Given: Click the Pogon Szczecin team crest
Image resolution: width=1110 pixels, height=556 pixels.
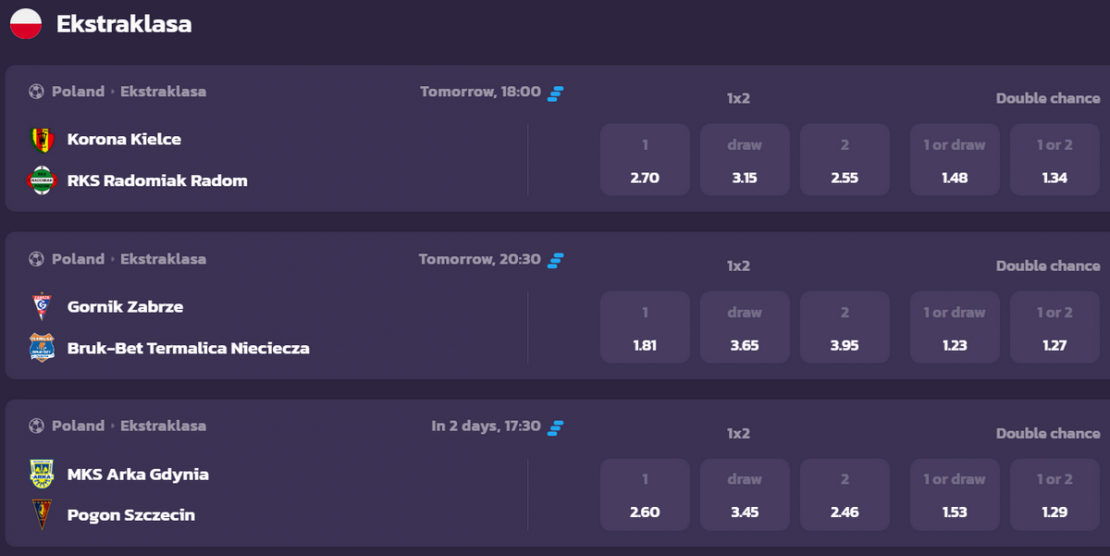Looking at the screenshot, I should pyautogui.click(x=42, y=515).
